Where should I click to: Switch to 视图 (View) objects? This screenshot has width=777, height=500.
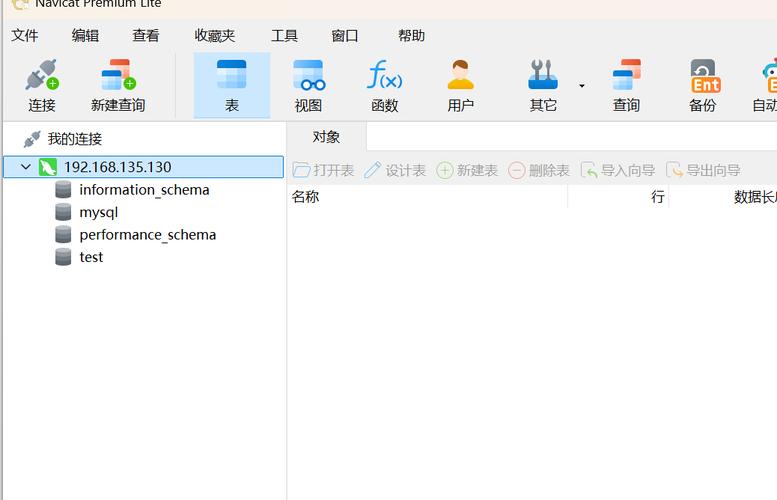[308, 86]
